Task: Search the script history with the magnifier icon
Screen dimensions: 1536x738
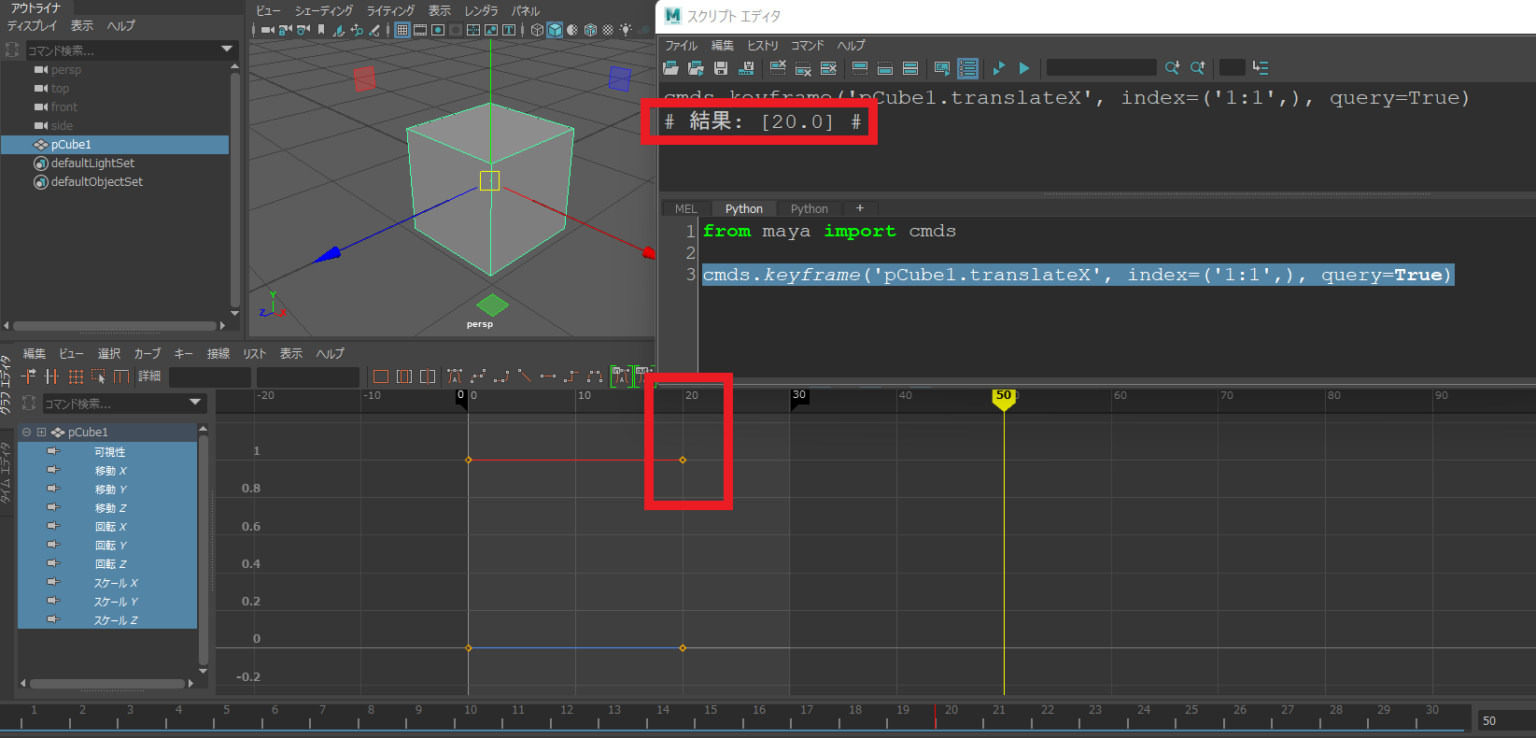Action: [x=1172, y=67]
